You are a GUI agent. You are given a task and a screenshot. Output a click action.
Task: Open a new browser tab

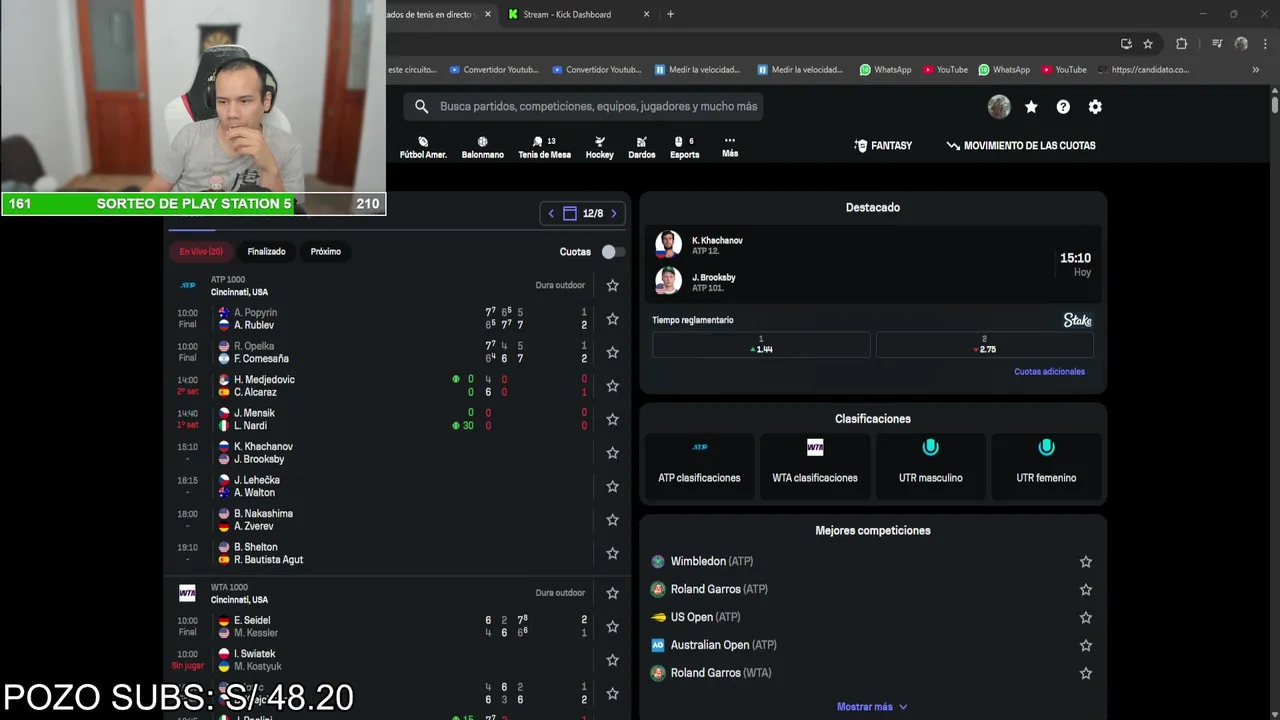click(x=670, y=14)
